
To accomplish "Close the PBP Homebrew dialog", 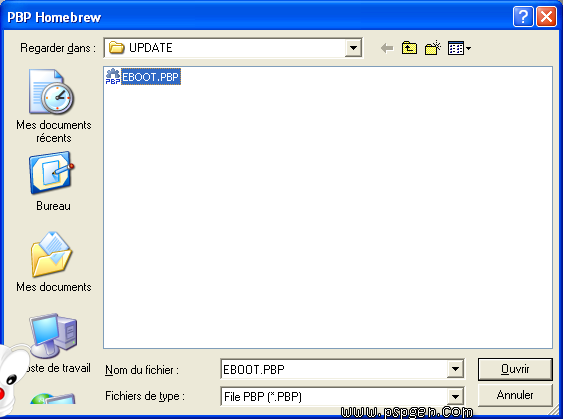I will (546, 17).
